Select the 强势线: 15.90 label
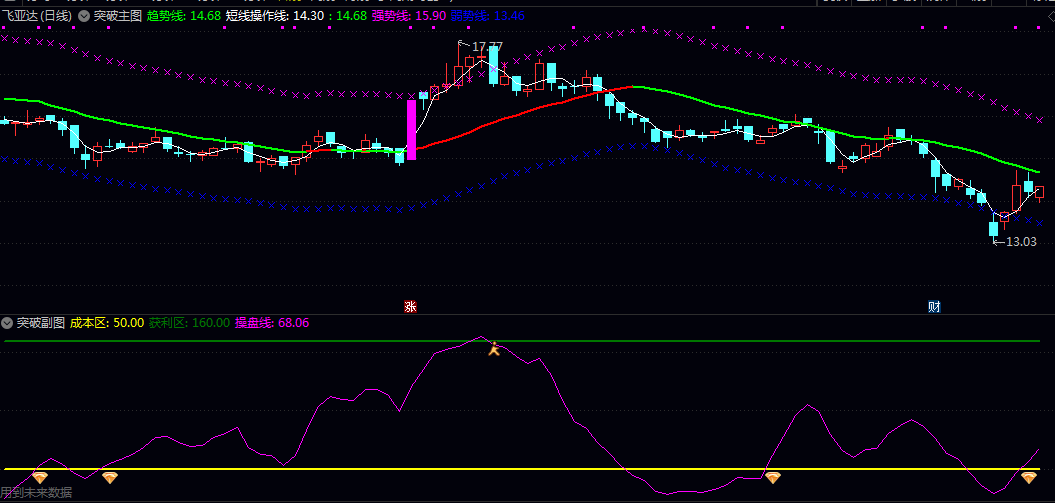This screenshot has height=503, width=1055. tap(410, 15)
